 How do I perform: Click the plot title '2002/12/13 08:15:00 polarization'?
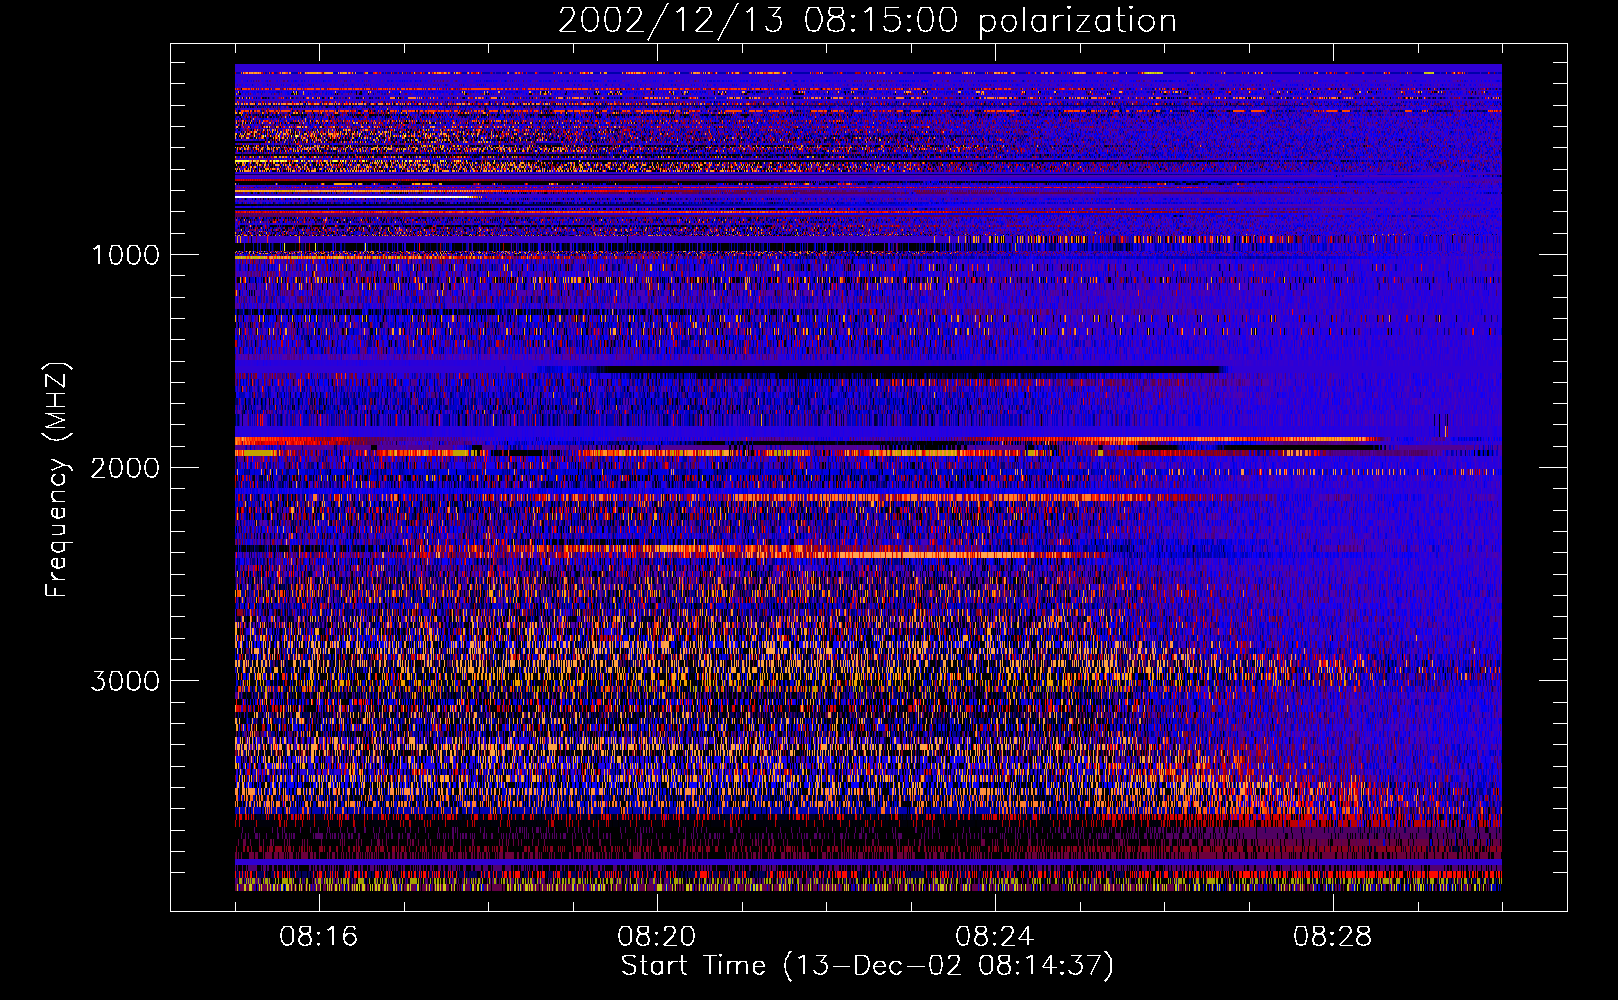coord(867,21)
